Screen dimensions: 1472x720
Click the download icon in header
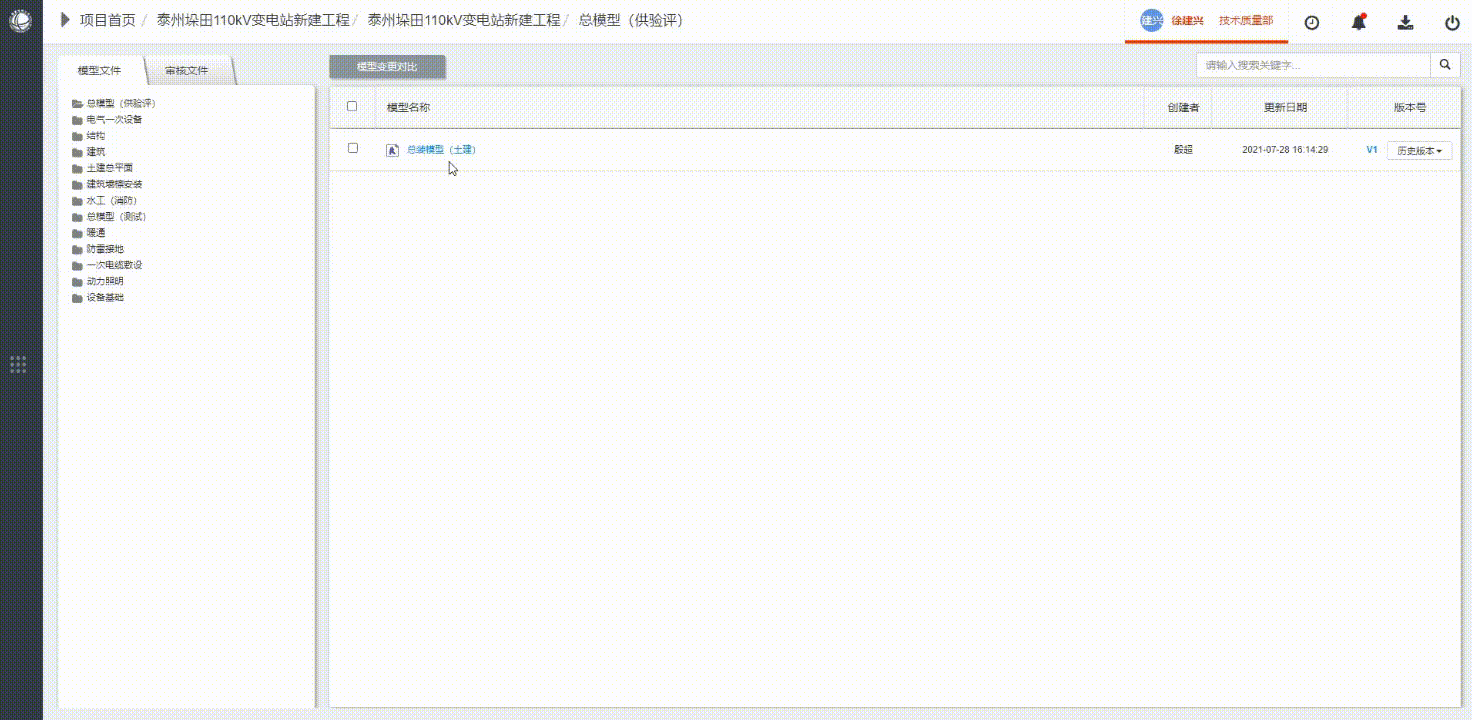pos(1405,22)
